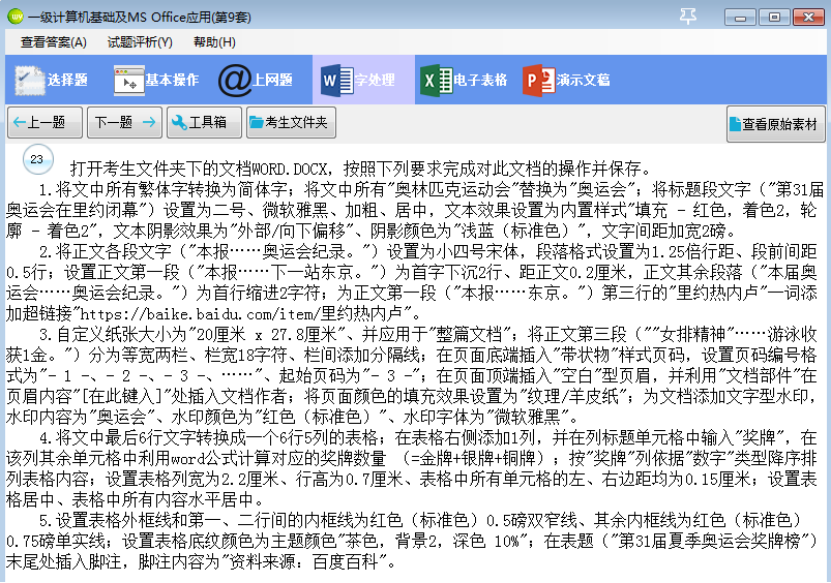Switch to the 基本操作 tab
The image size is (831, 583).
pyautogui.click(x=156, y=80)
